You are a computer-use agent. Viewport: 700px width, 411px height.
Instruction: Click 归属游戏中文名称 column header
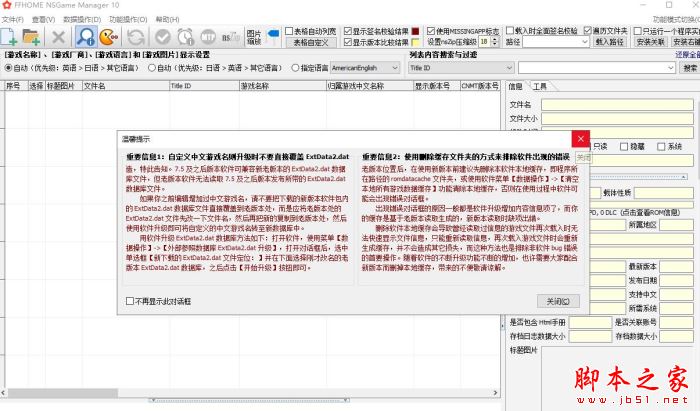point(370,86)
